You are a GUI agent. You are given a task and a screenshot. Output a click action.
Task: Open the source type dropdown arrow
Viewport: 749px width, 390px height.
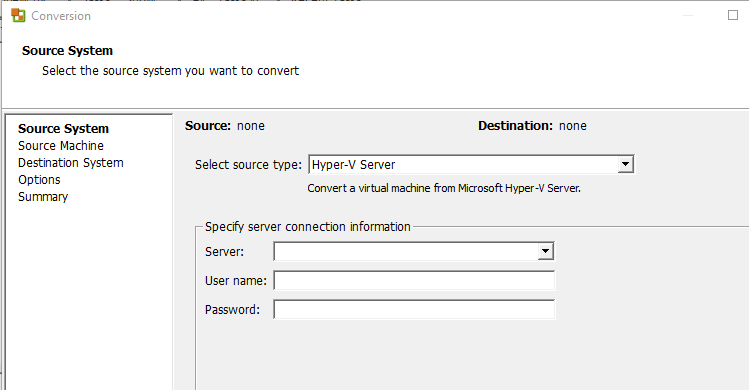click(625, 164)
